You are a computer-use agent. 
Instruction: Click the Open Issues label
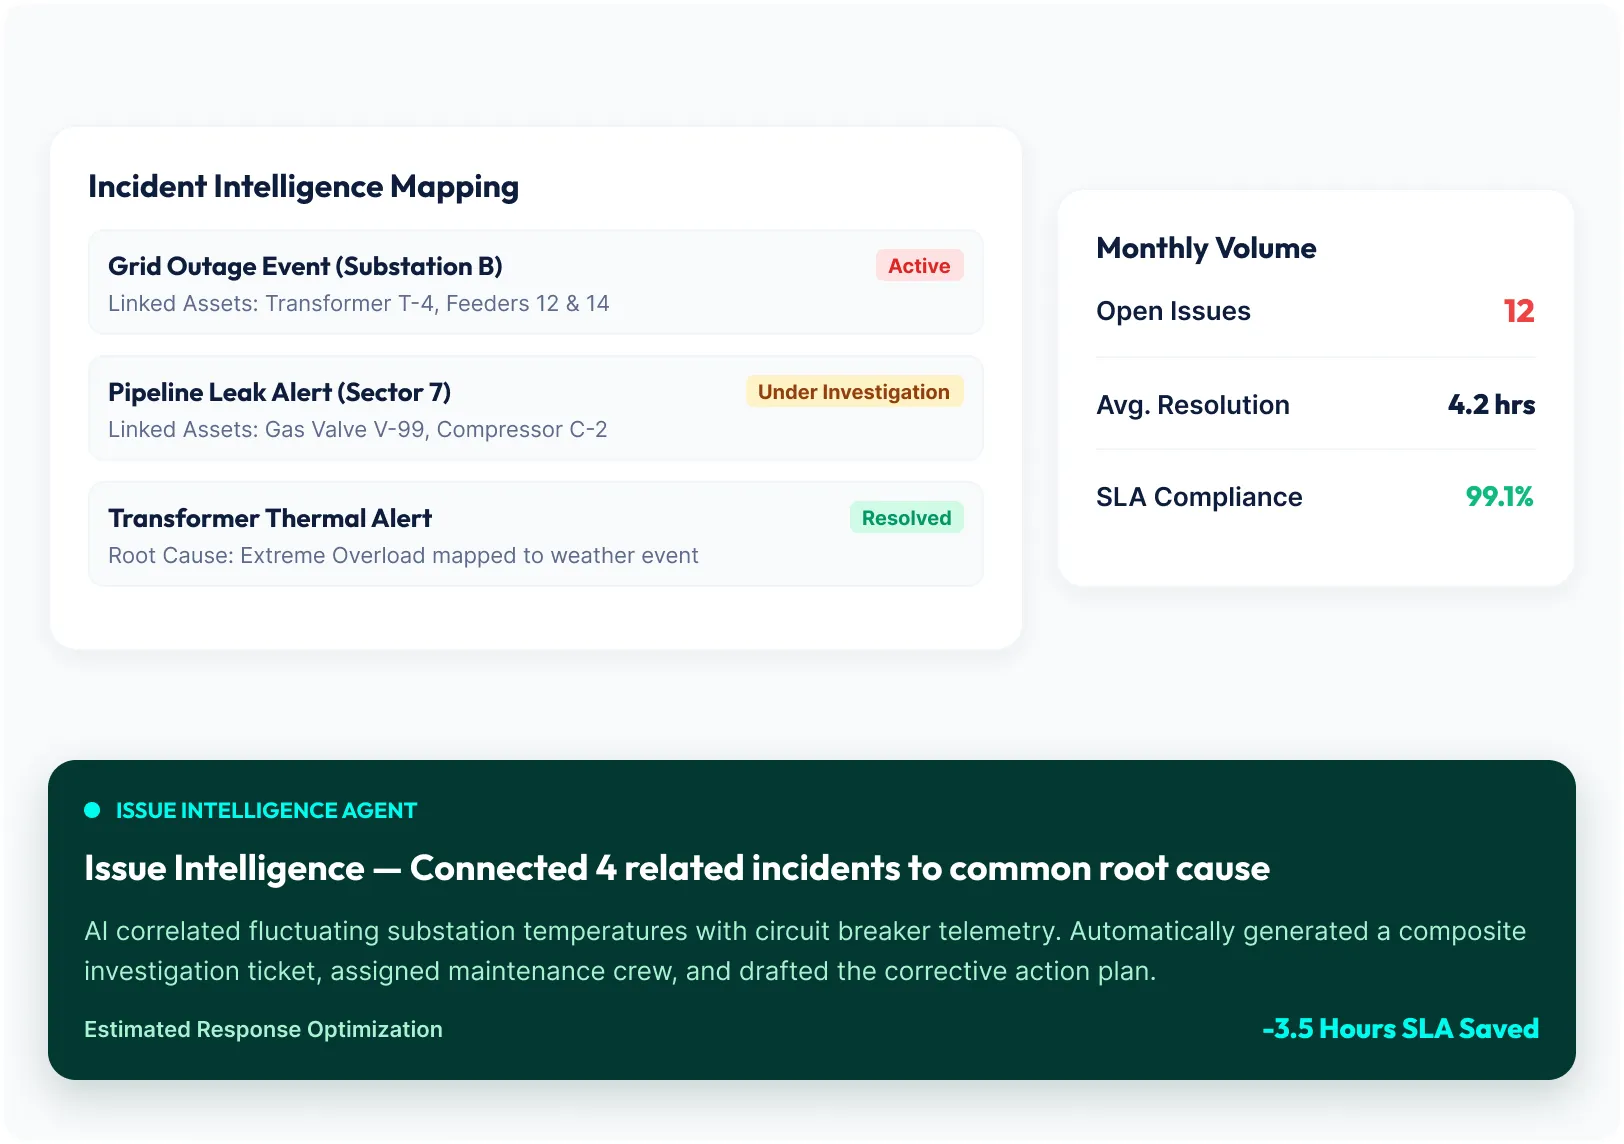coord(1173,311)
